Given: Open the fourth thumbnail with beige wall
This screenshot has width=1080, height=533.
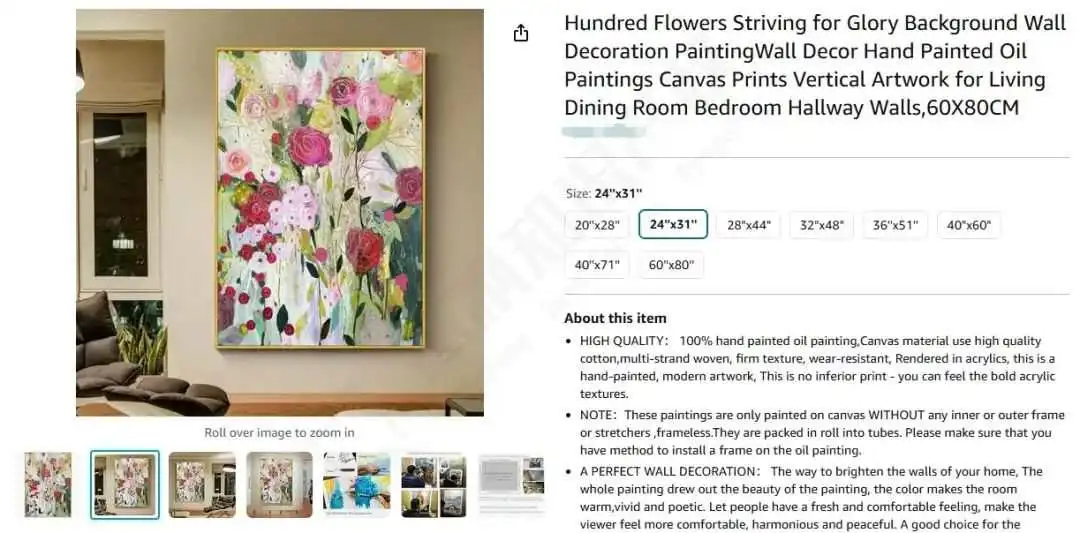Looking at the screenshot, I should pos(280,485).
